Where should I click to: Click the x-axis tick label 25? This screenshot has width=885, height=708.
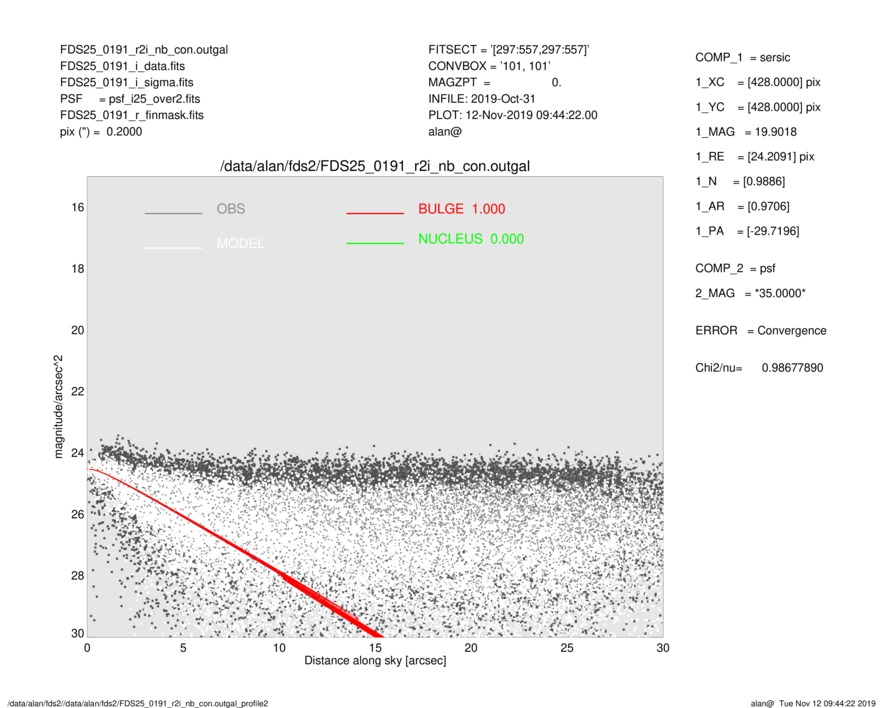coord(567,648)
